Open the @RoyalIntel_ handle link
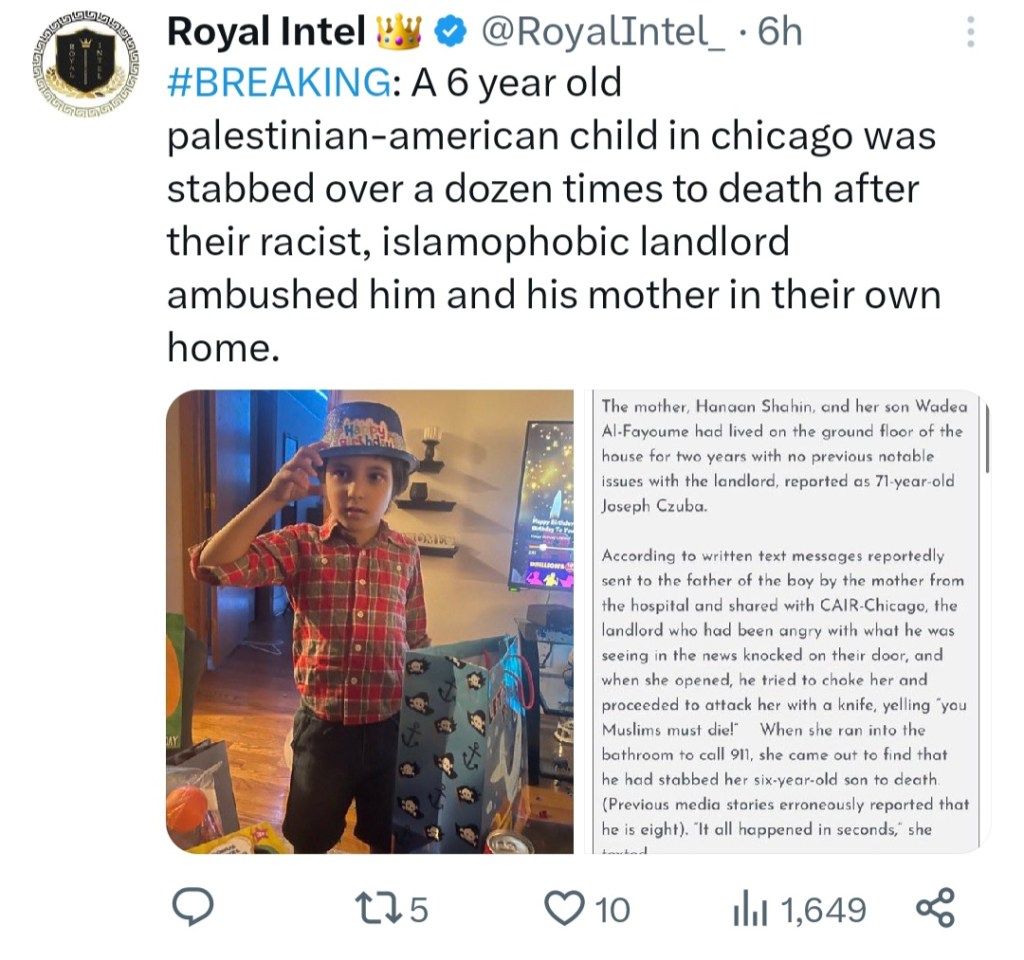 point(606,33)
